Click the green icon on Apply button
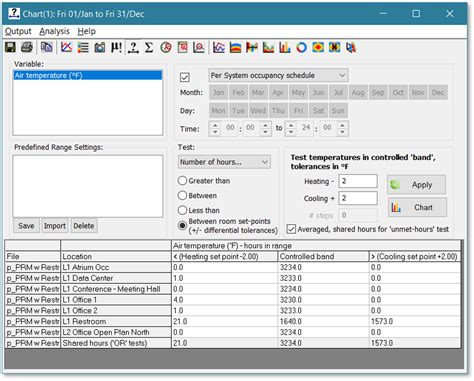Screen dimensions: 474x381 pos(395,184)
